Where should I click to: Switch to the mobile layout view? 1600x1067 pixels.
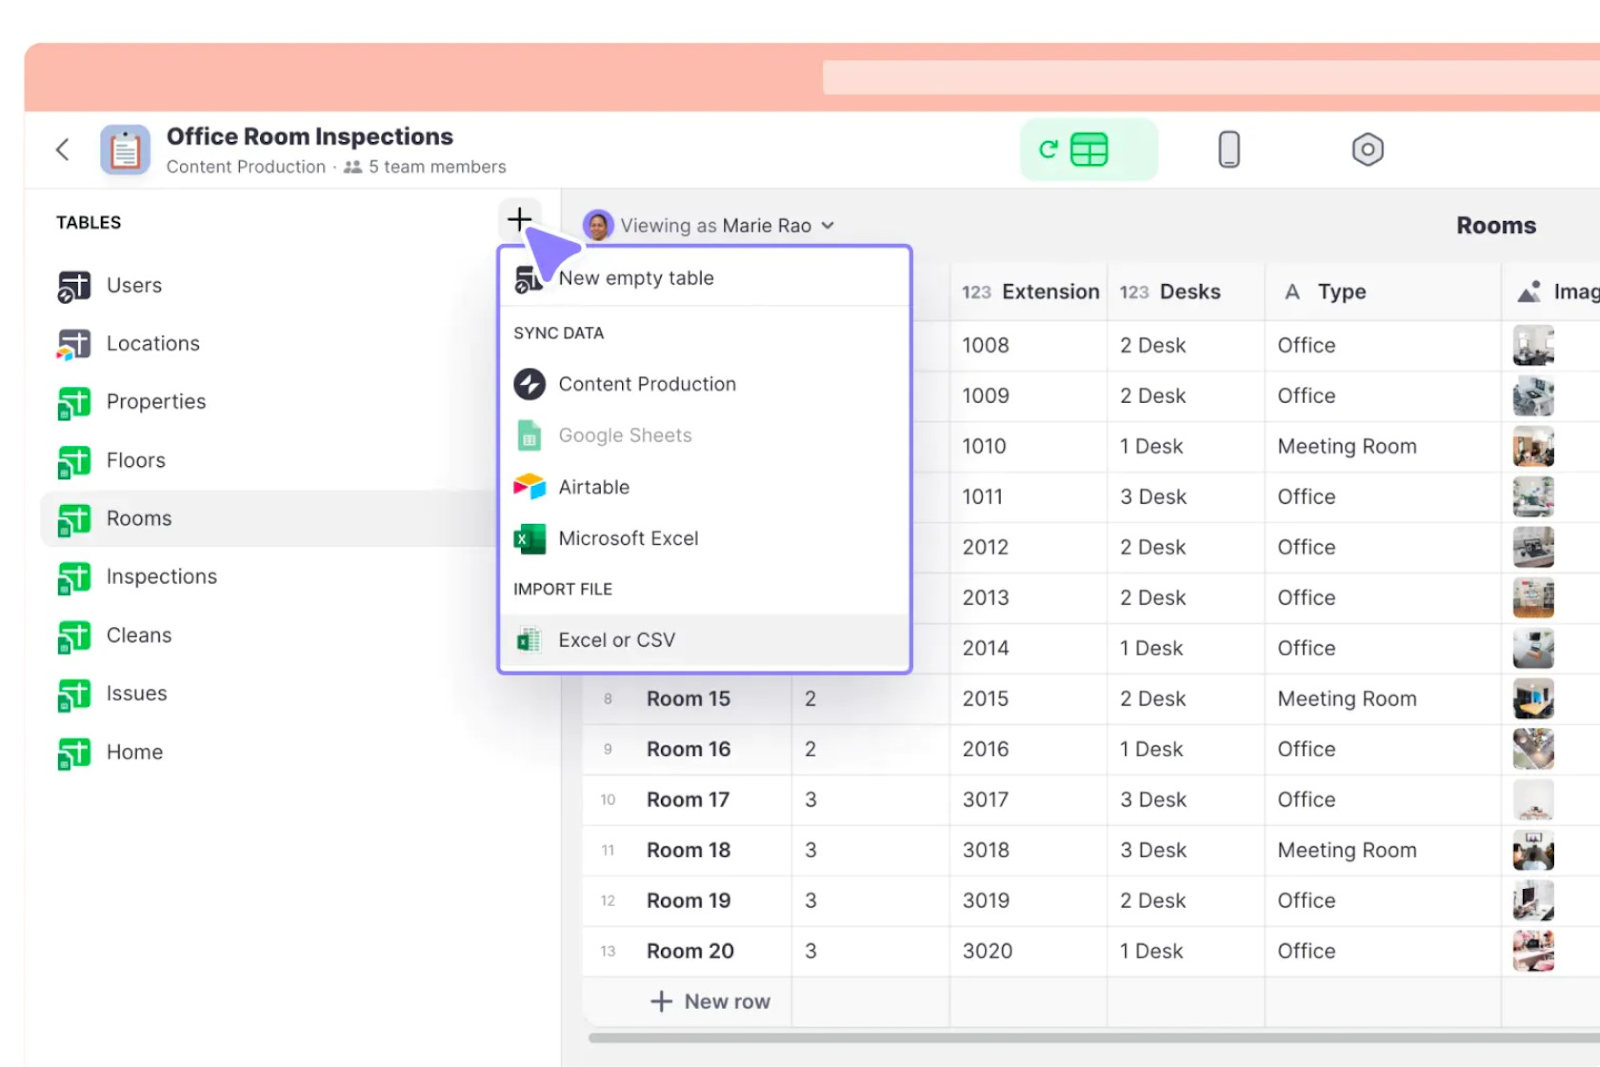coord(1229,150)
